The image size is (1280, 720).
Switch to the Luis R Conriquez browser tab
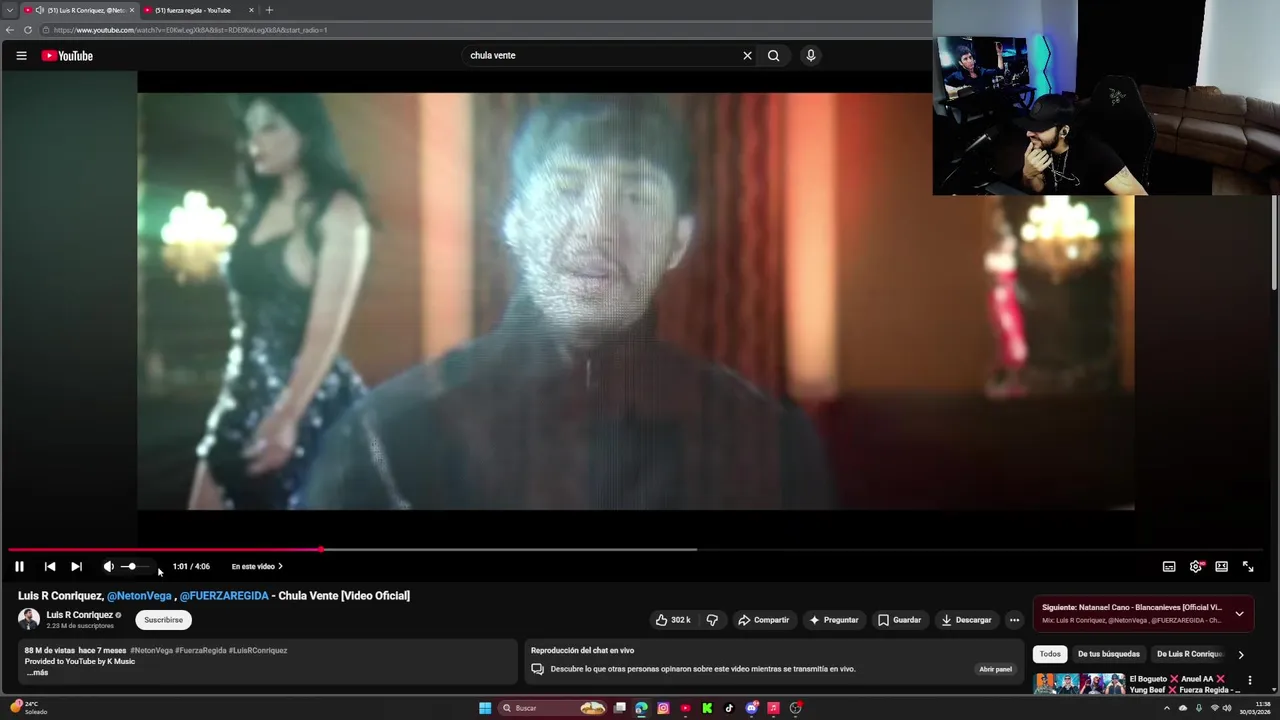[80, 10]
